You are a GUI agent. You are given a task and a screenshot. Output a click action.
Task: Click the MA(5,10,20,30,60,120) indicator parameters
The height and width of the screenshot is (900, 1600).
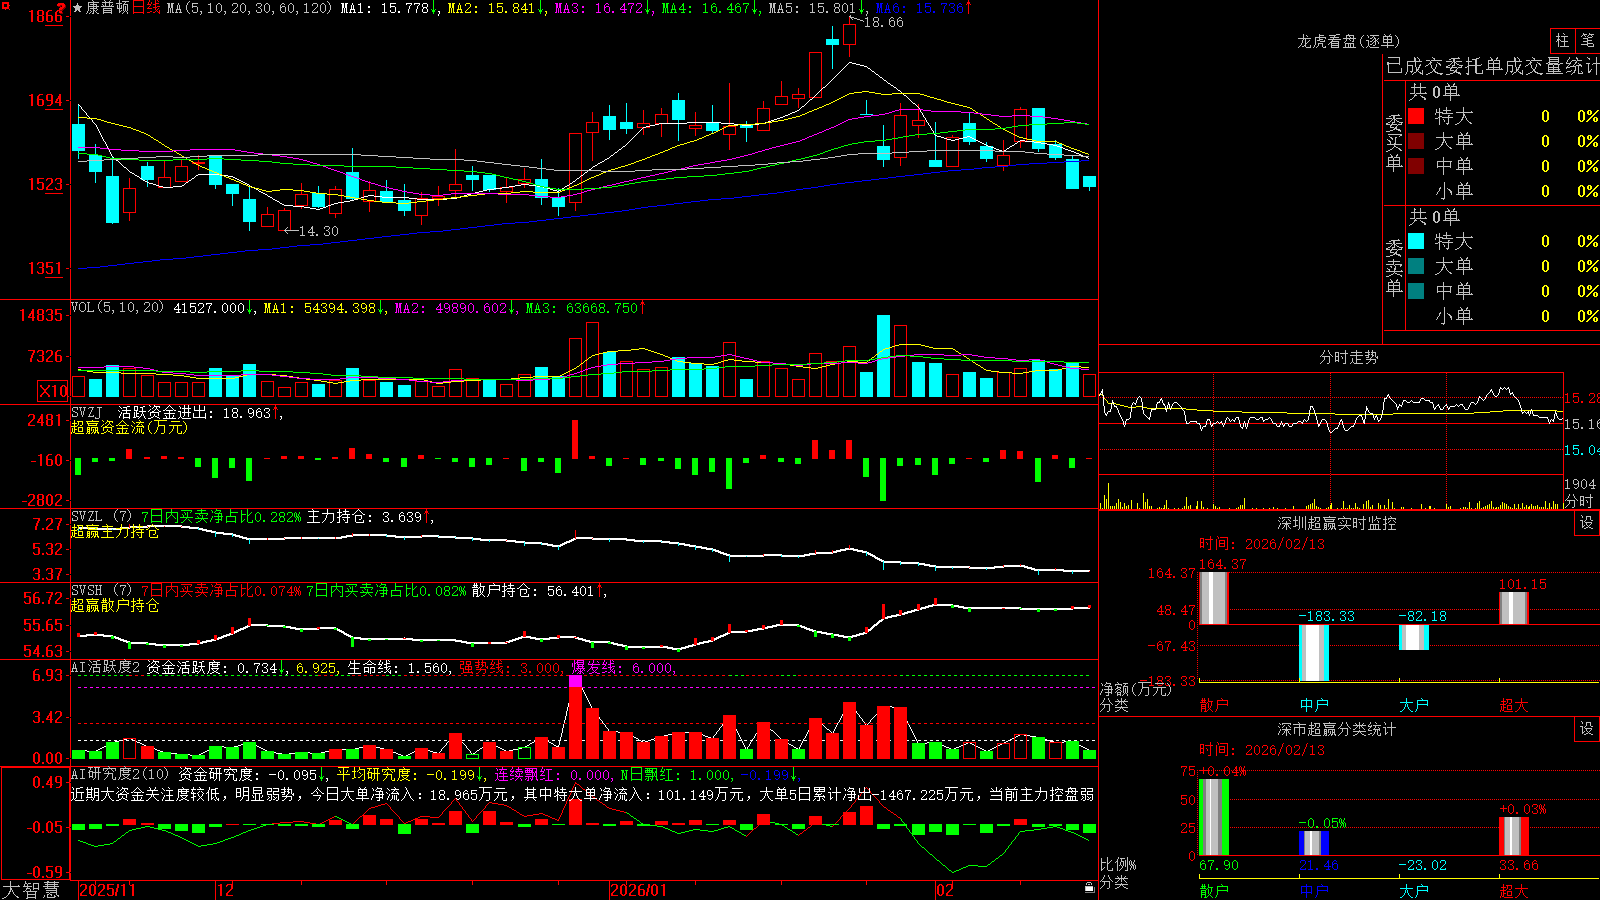pyautogui.click(x=249, y=8)
